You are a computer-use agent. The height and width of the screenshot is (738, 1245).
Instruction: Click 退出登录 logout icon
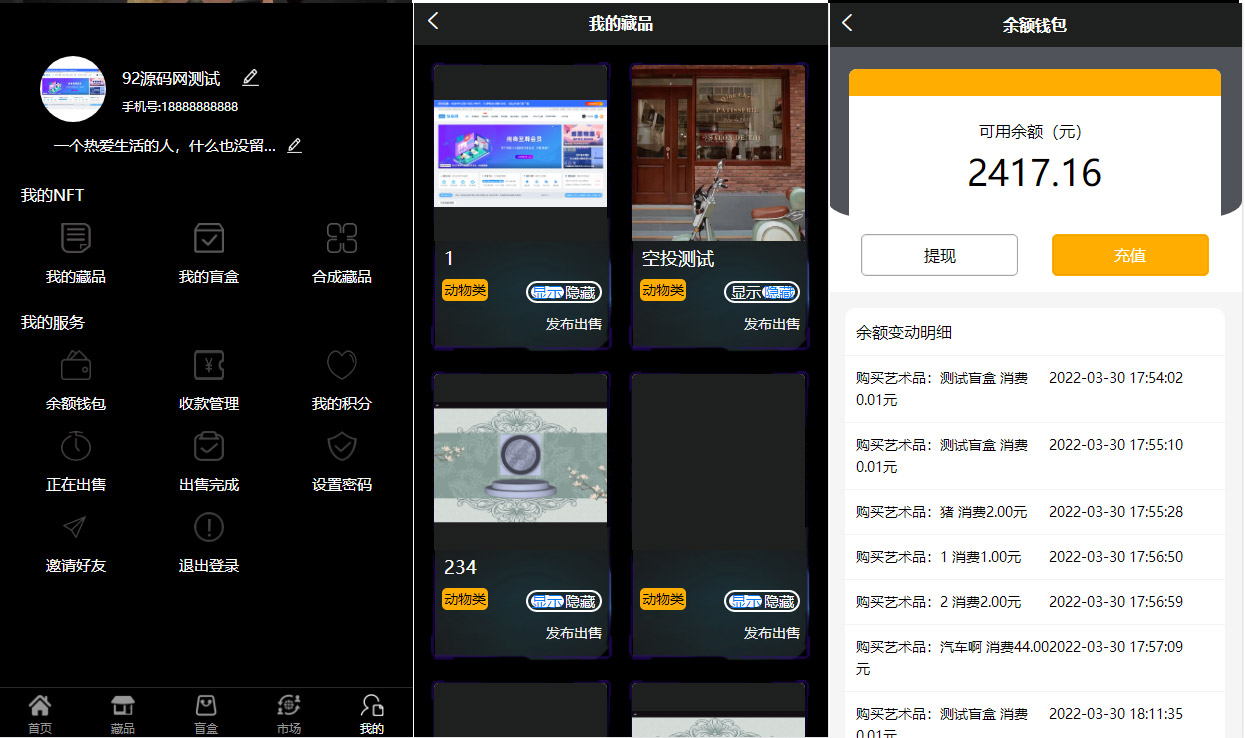coord(209,527)
